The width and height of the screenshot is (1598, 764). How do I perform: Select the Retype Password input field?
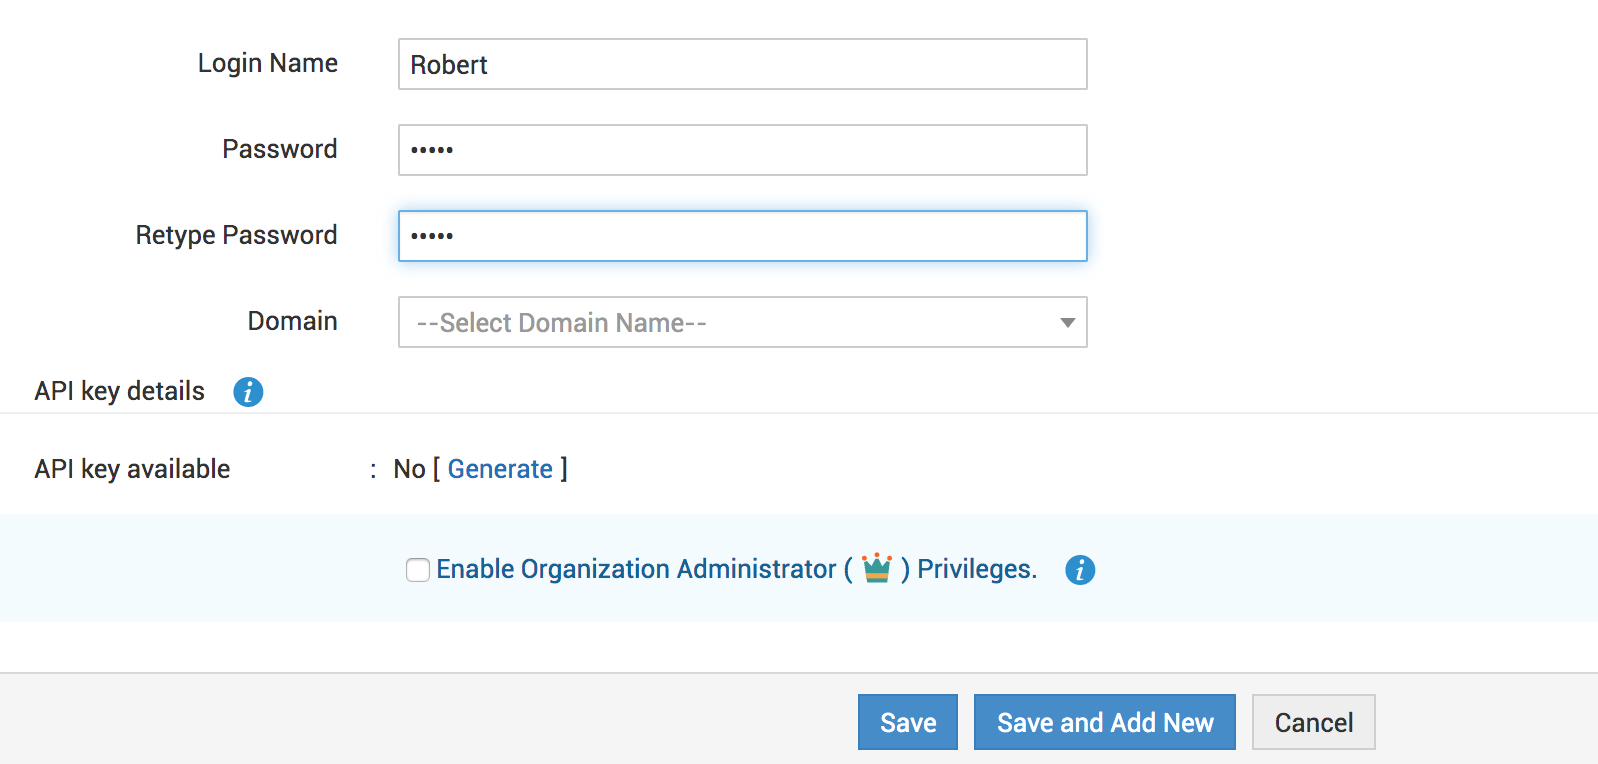point(742,236)
